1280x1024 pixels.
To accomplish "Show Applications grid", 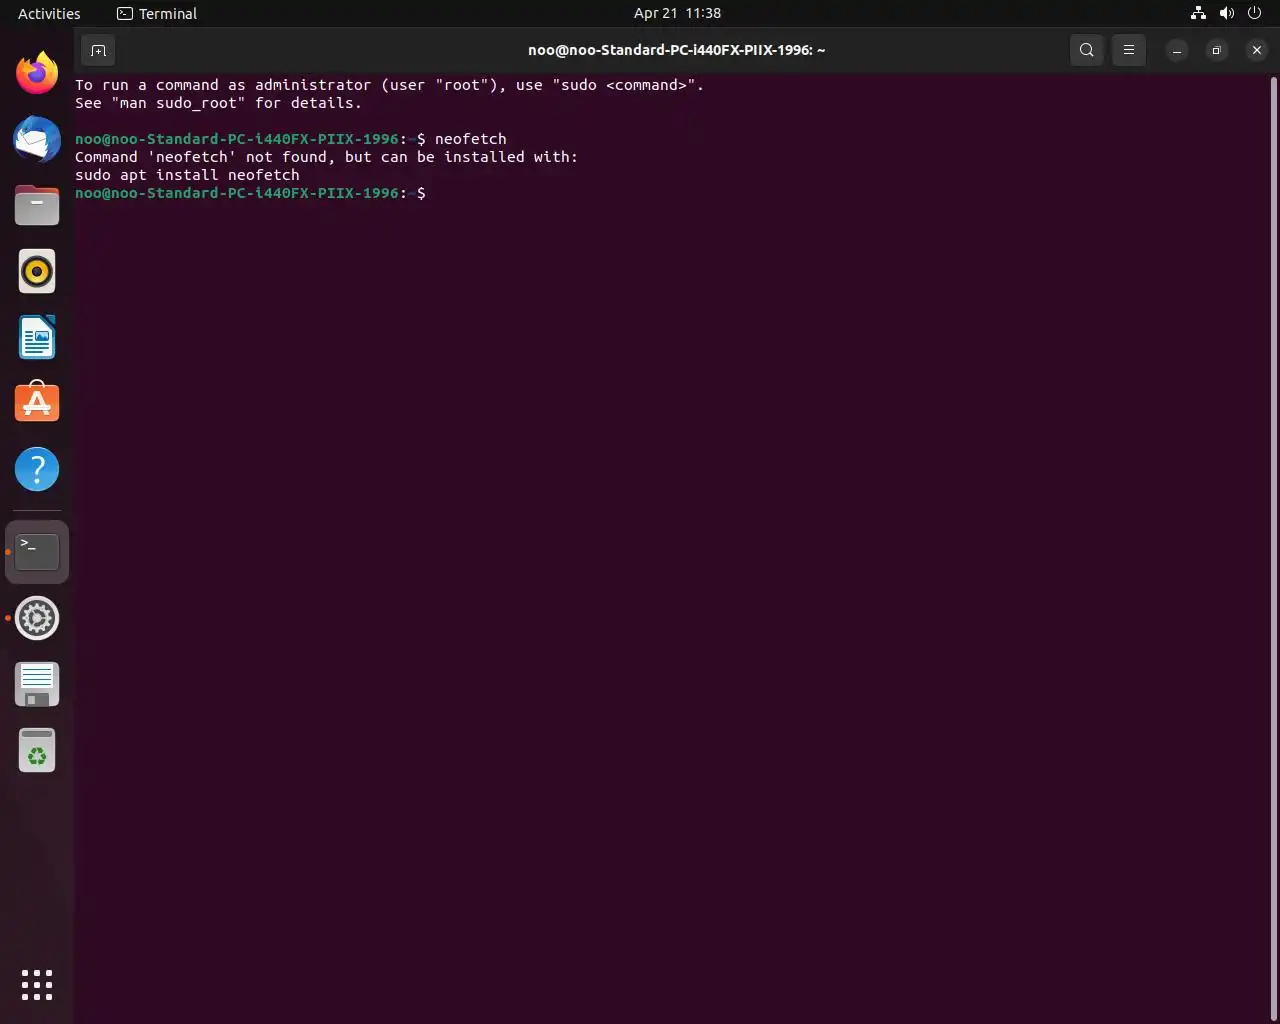I will 37,985.
